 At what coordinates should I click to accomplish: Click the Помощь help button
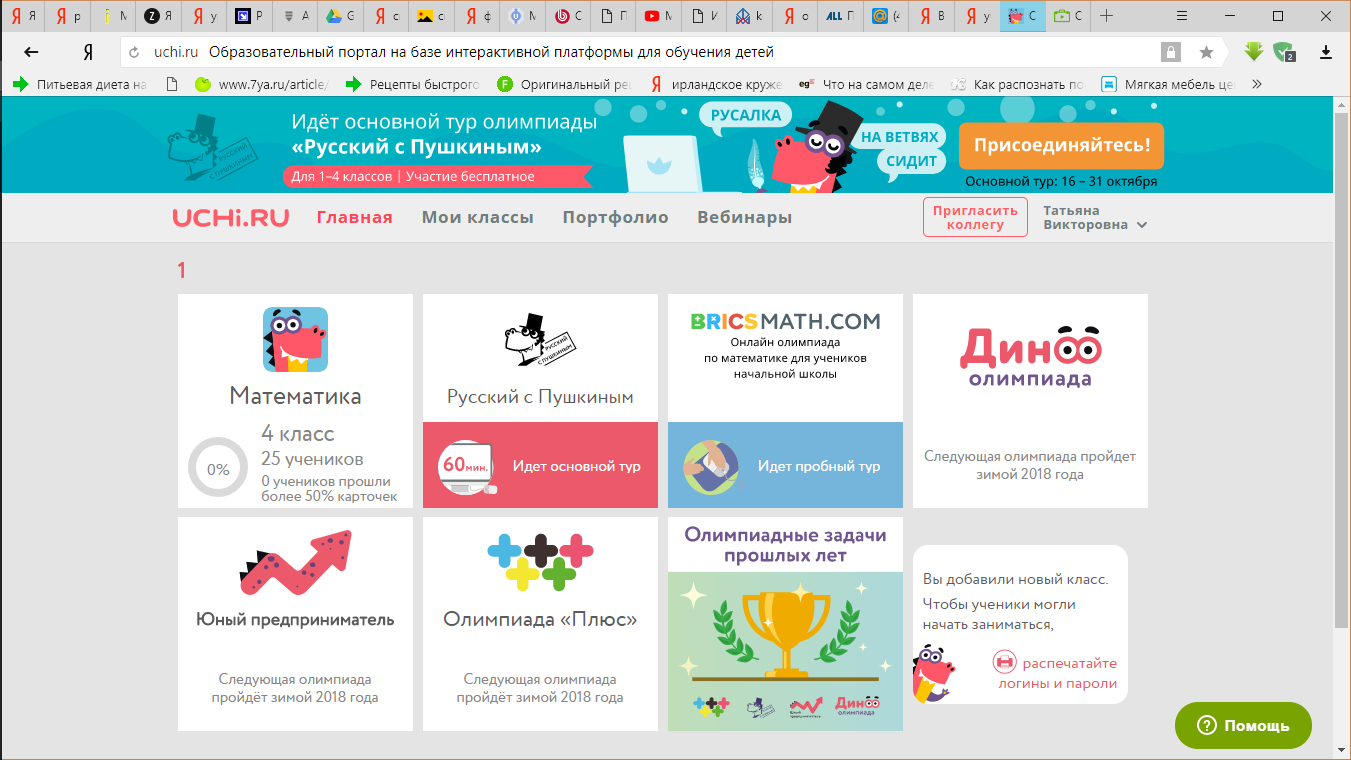(1243, 726)
